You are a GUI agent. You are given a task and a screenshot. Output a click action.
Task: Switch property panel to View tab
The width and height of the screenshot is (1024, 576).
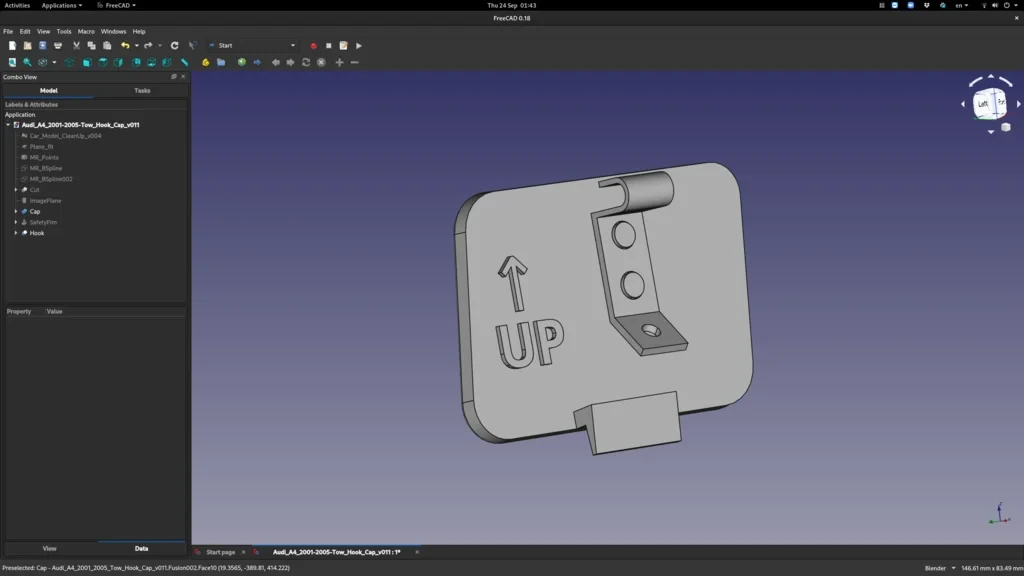click(x=50, y=549)
